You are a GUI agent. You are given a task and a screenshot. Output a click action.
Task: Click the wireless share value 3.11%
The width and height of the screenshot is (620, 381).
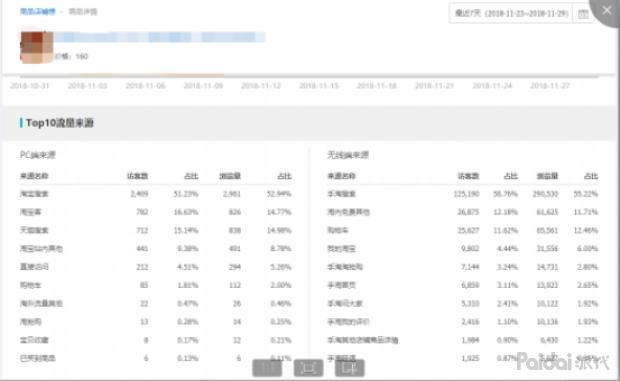(x=507, y=285)
